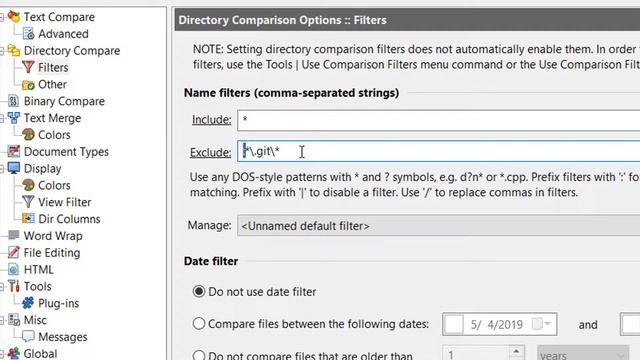Click the Plug-ins puzzle icon
Image resolution: width=640 pixels, height=360 pixels.
point(28,303)
